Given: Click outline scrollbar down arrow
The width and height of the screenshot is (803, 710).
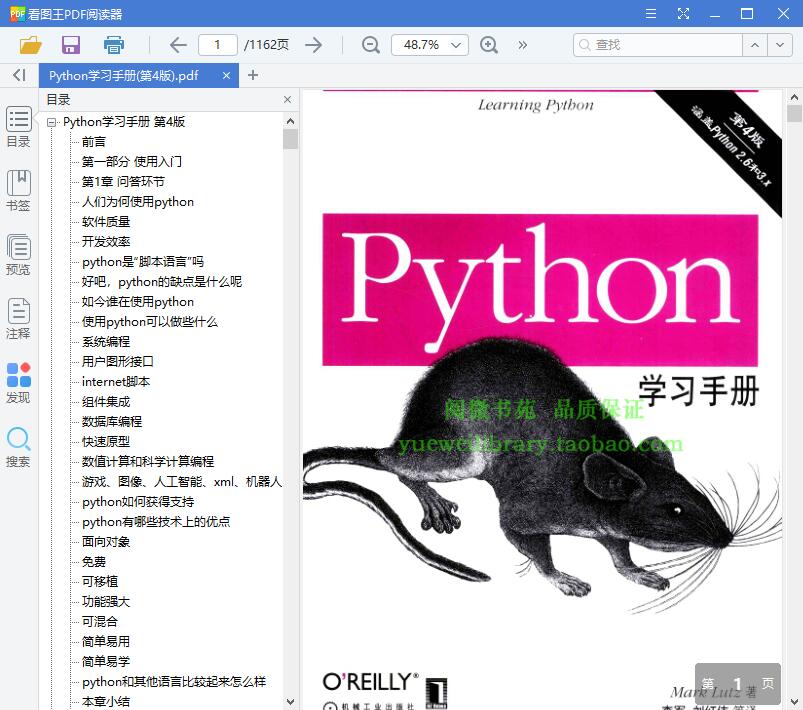Looking at the screenshot, I should 290,701.
